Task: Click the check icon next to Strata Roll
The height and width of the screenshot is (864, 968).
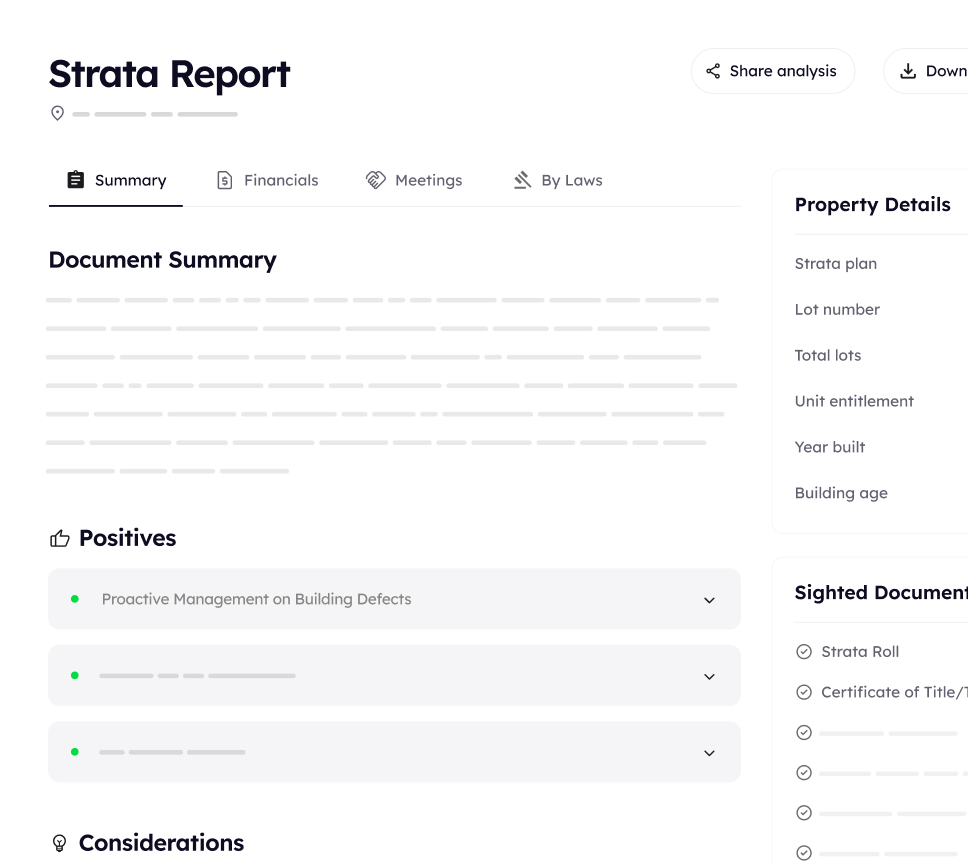Action: pos(804,652)
